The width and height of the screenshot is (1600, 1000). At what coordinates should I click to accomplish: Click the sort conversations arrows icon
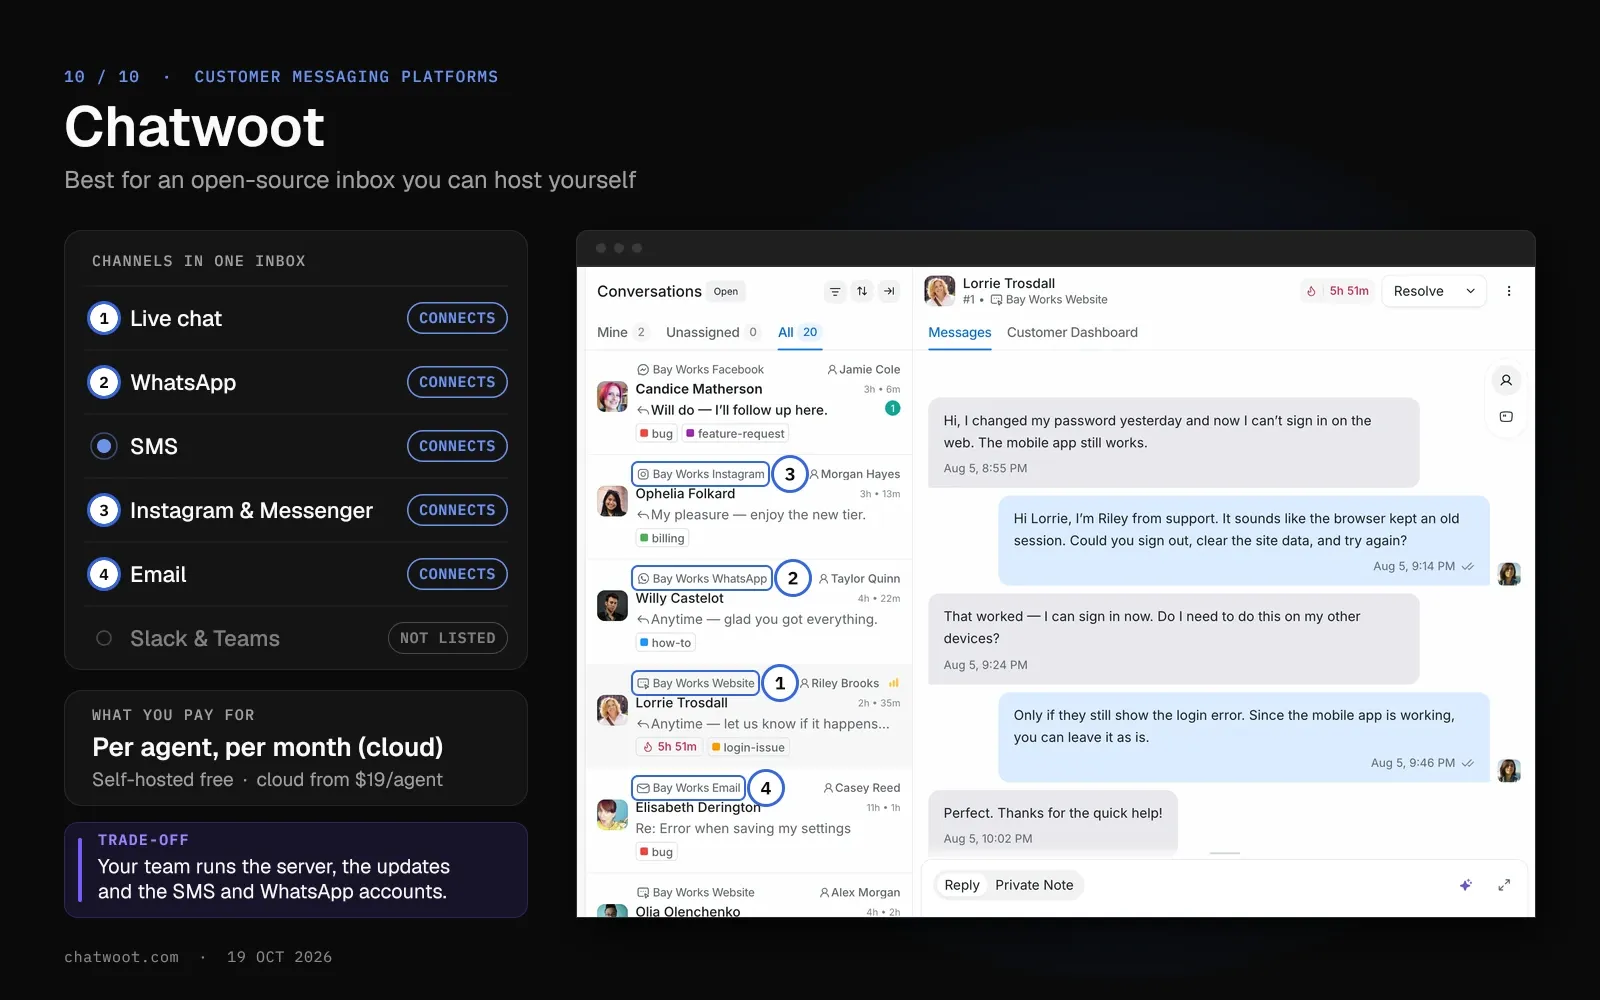click(x=862, y=292)
